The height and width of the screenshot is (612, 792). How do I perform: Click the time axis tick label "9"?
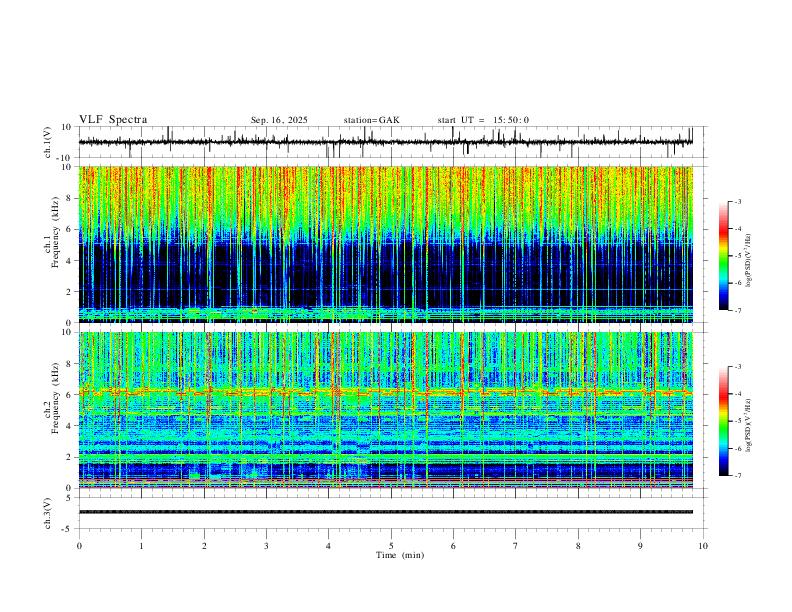[x=640, y=546]
